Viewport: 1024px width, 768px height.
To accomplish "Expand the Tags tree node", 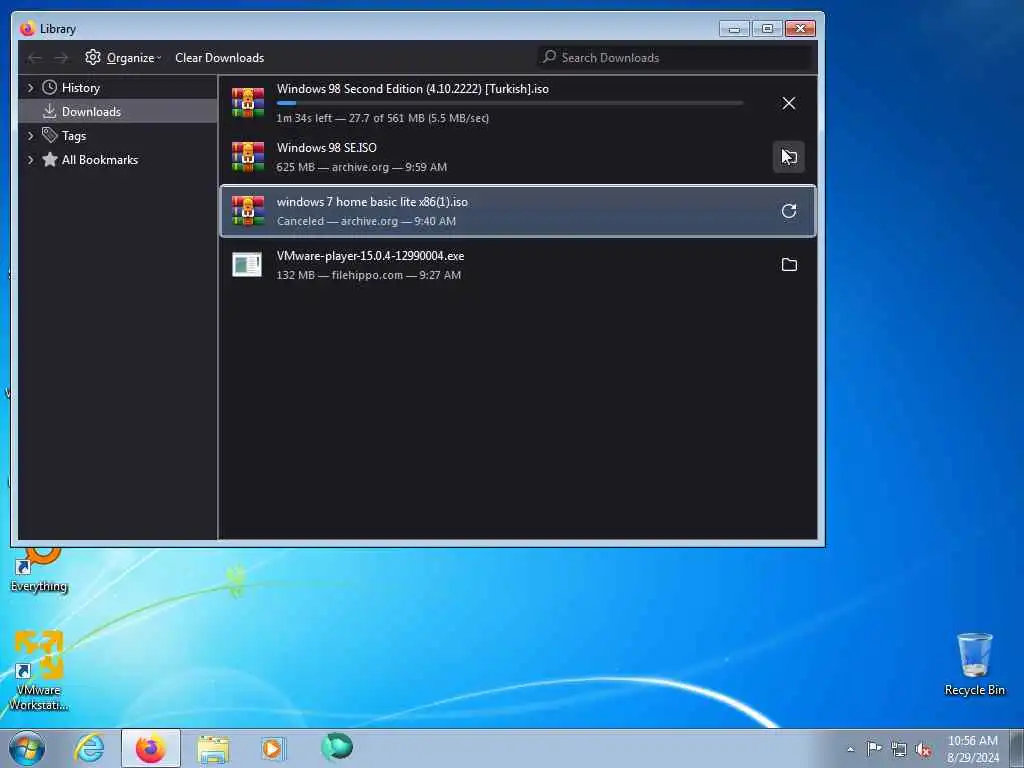I will tap(30, 135).
